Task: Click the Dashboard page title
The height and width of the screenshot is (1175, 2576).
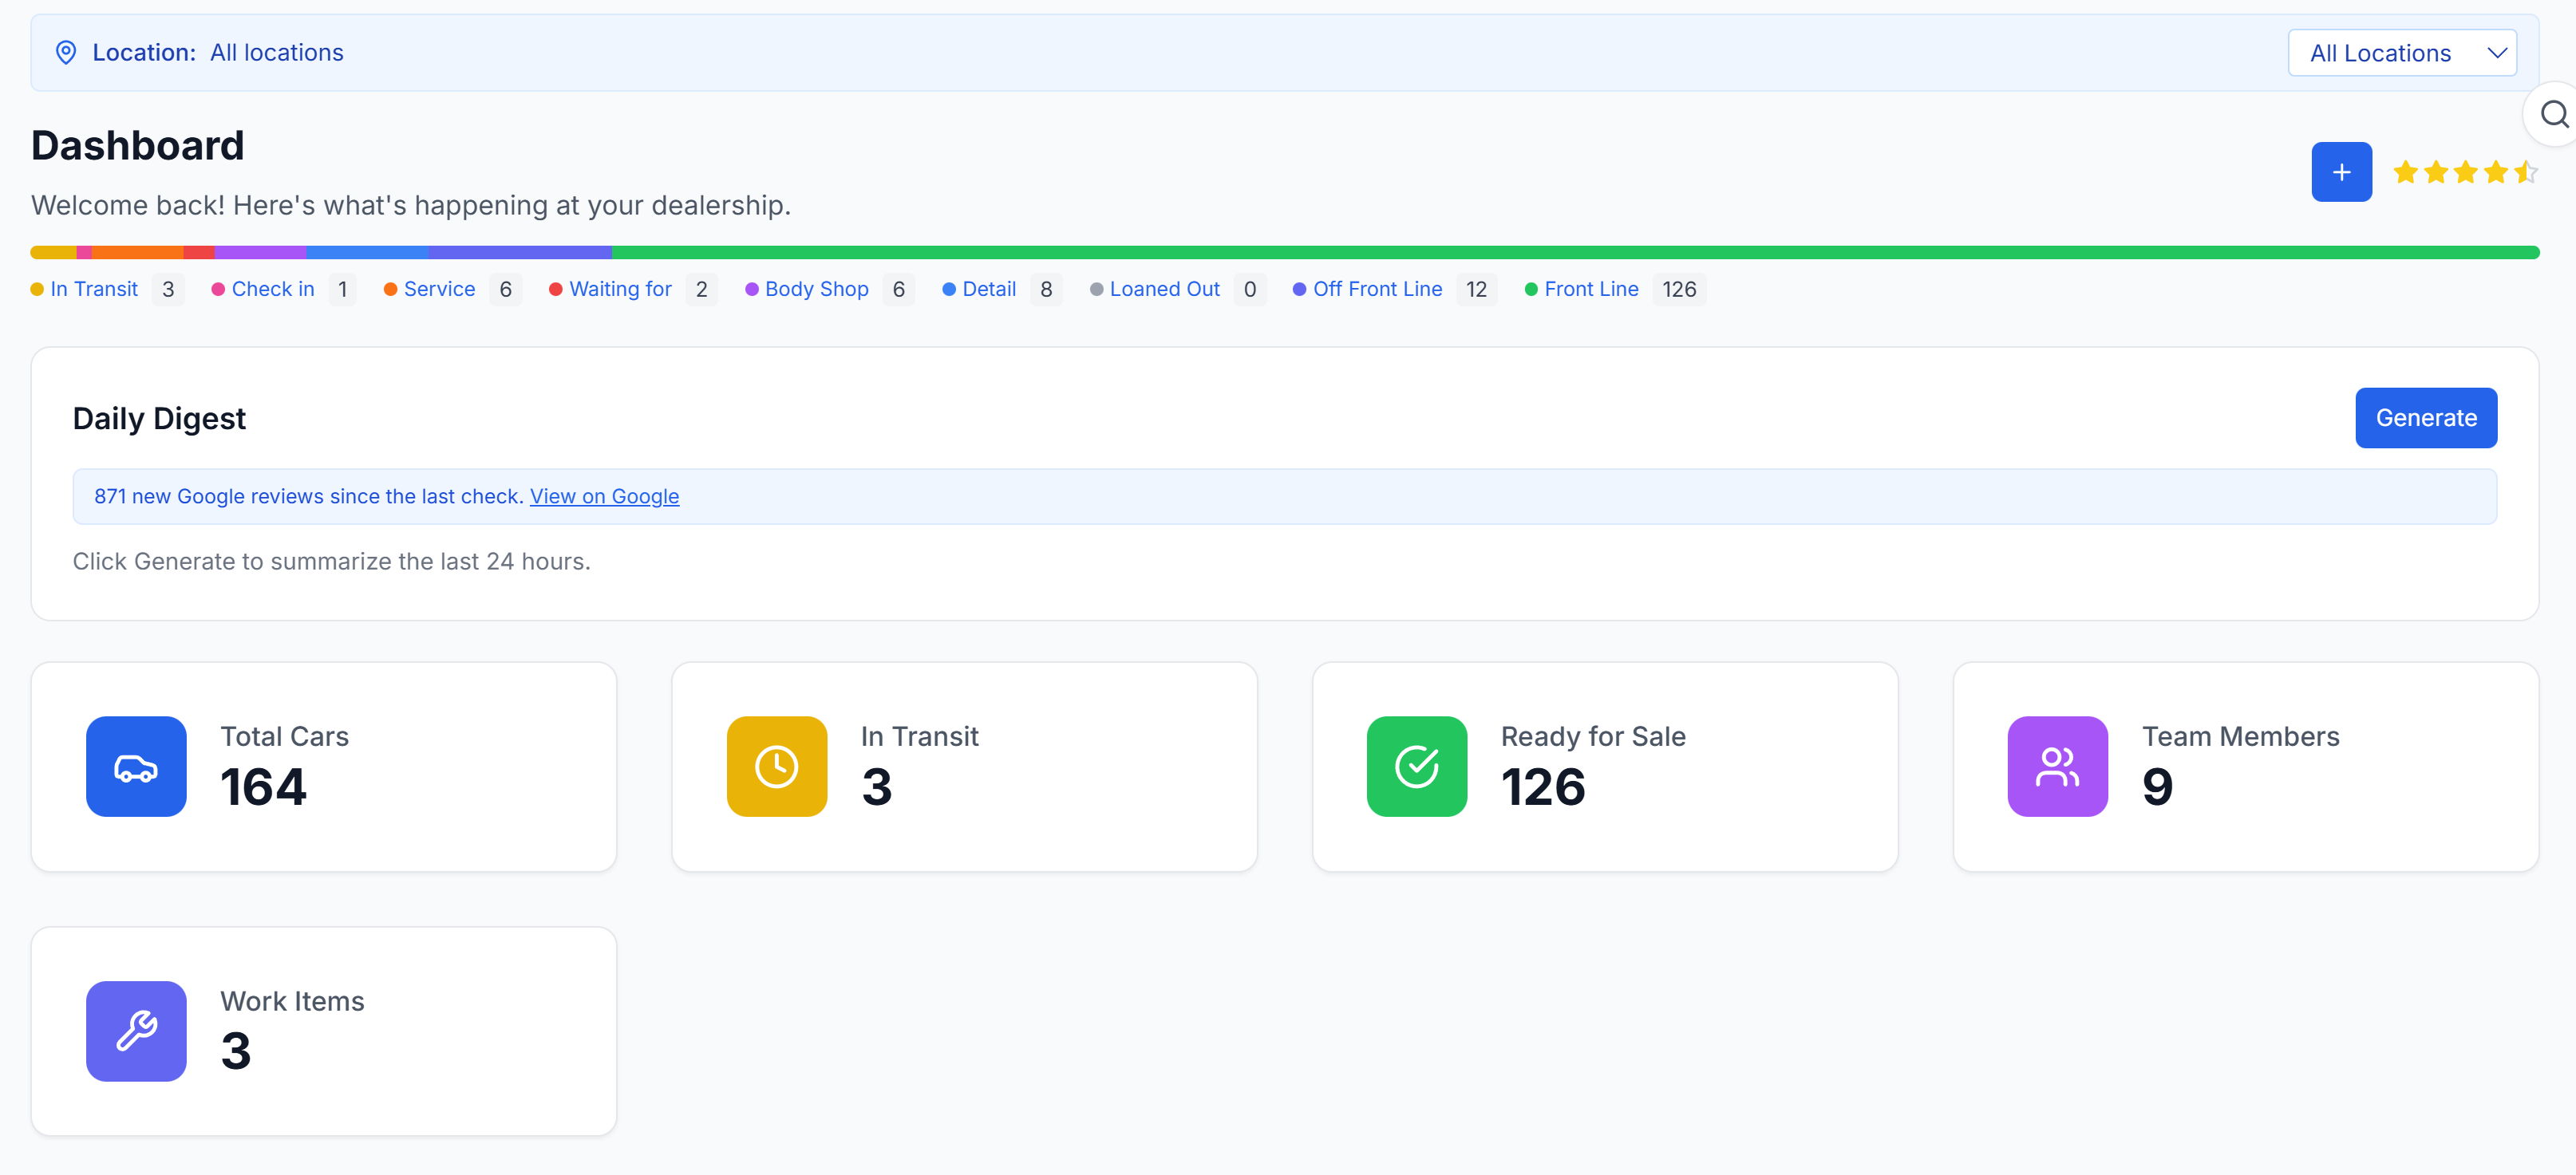Action: pos(138,146)
